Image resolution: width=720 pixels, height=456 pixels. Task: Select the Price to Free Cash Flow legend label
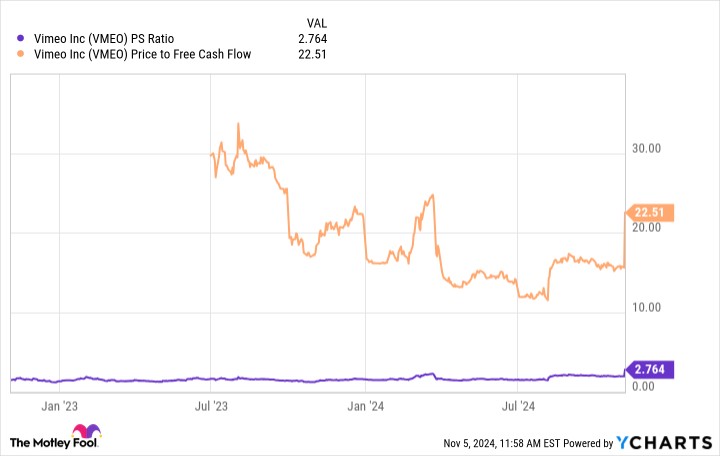click(x=141, y=54)
